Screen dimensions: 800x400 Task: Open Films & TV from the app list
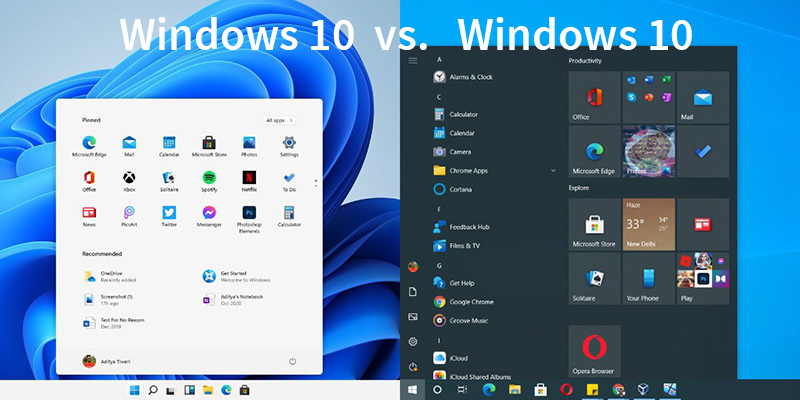coord(457,245)
